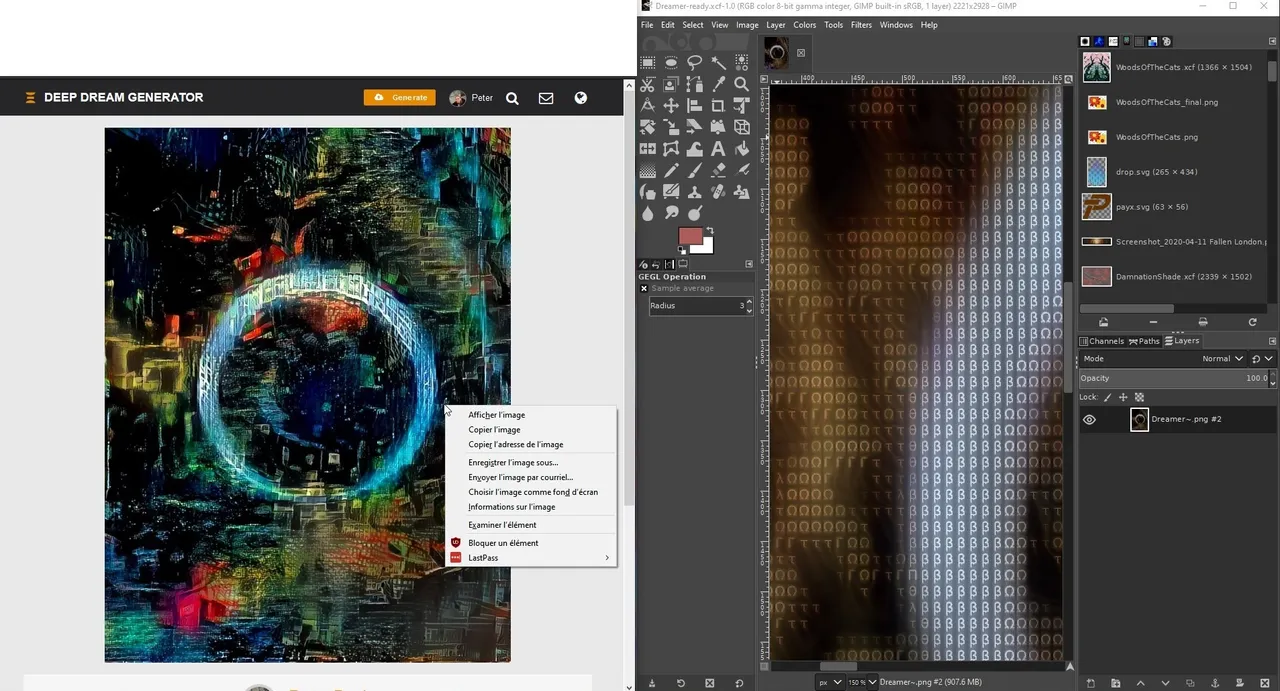Choose the Free Select lasso tool
Viewport: 1280px width, 691px height.
click(695, 63)
